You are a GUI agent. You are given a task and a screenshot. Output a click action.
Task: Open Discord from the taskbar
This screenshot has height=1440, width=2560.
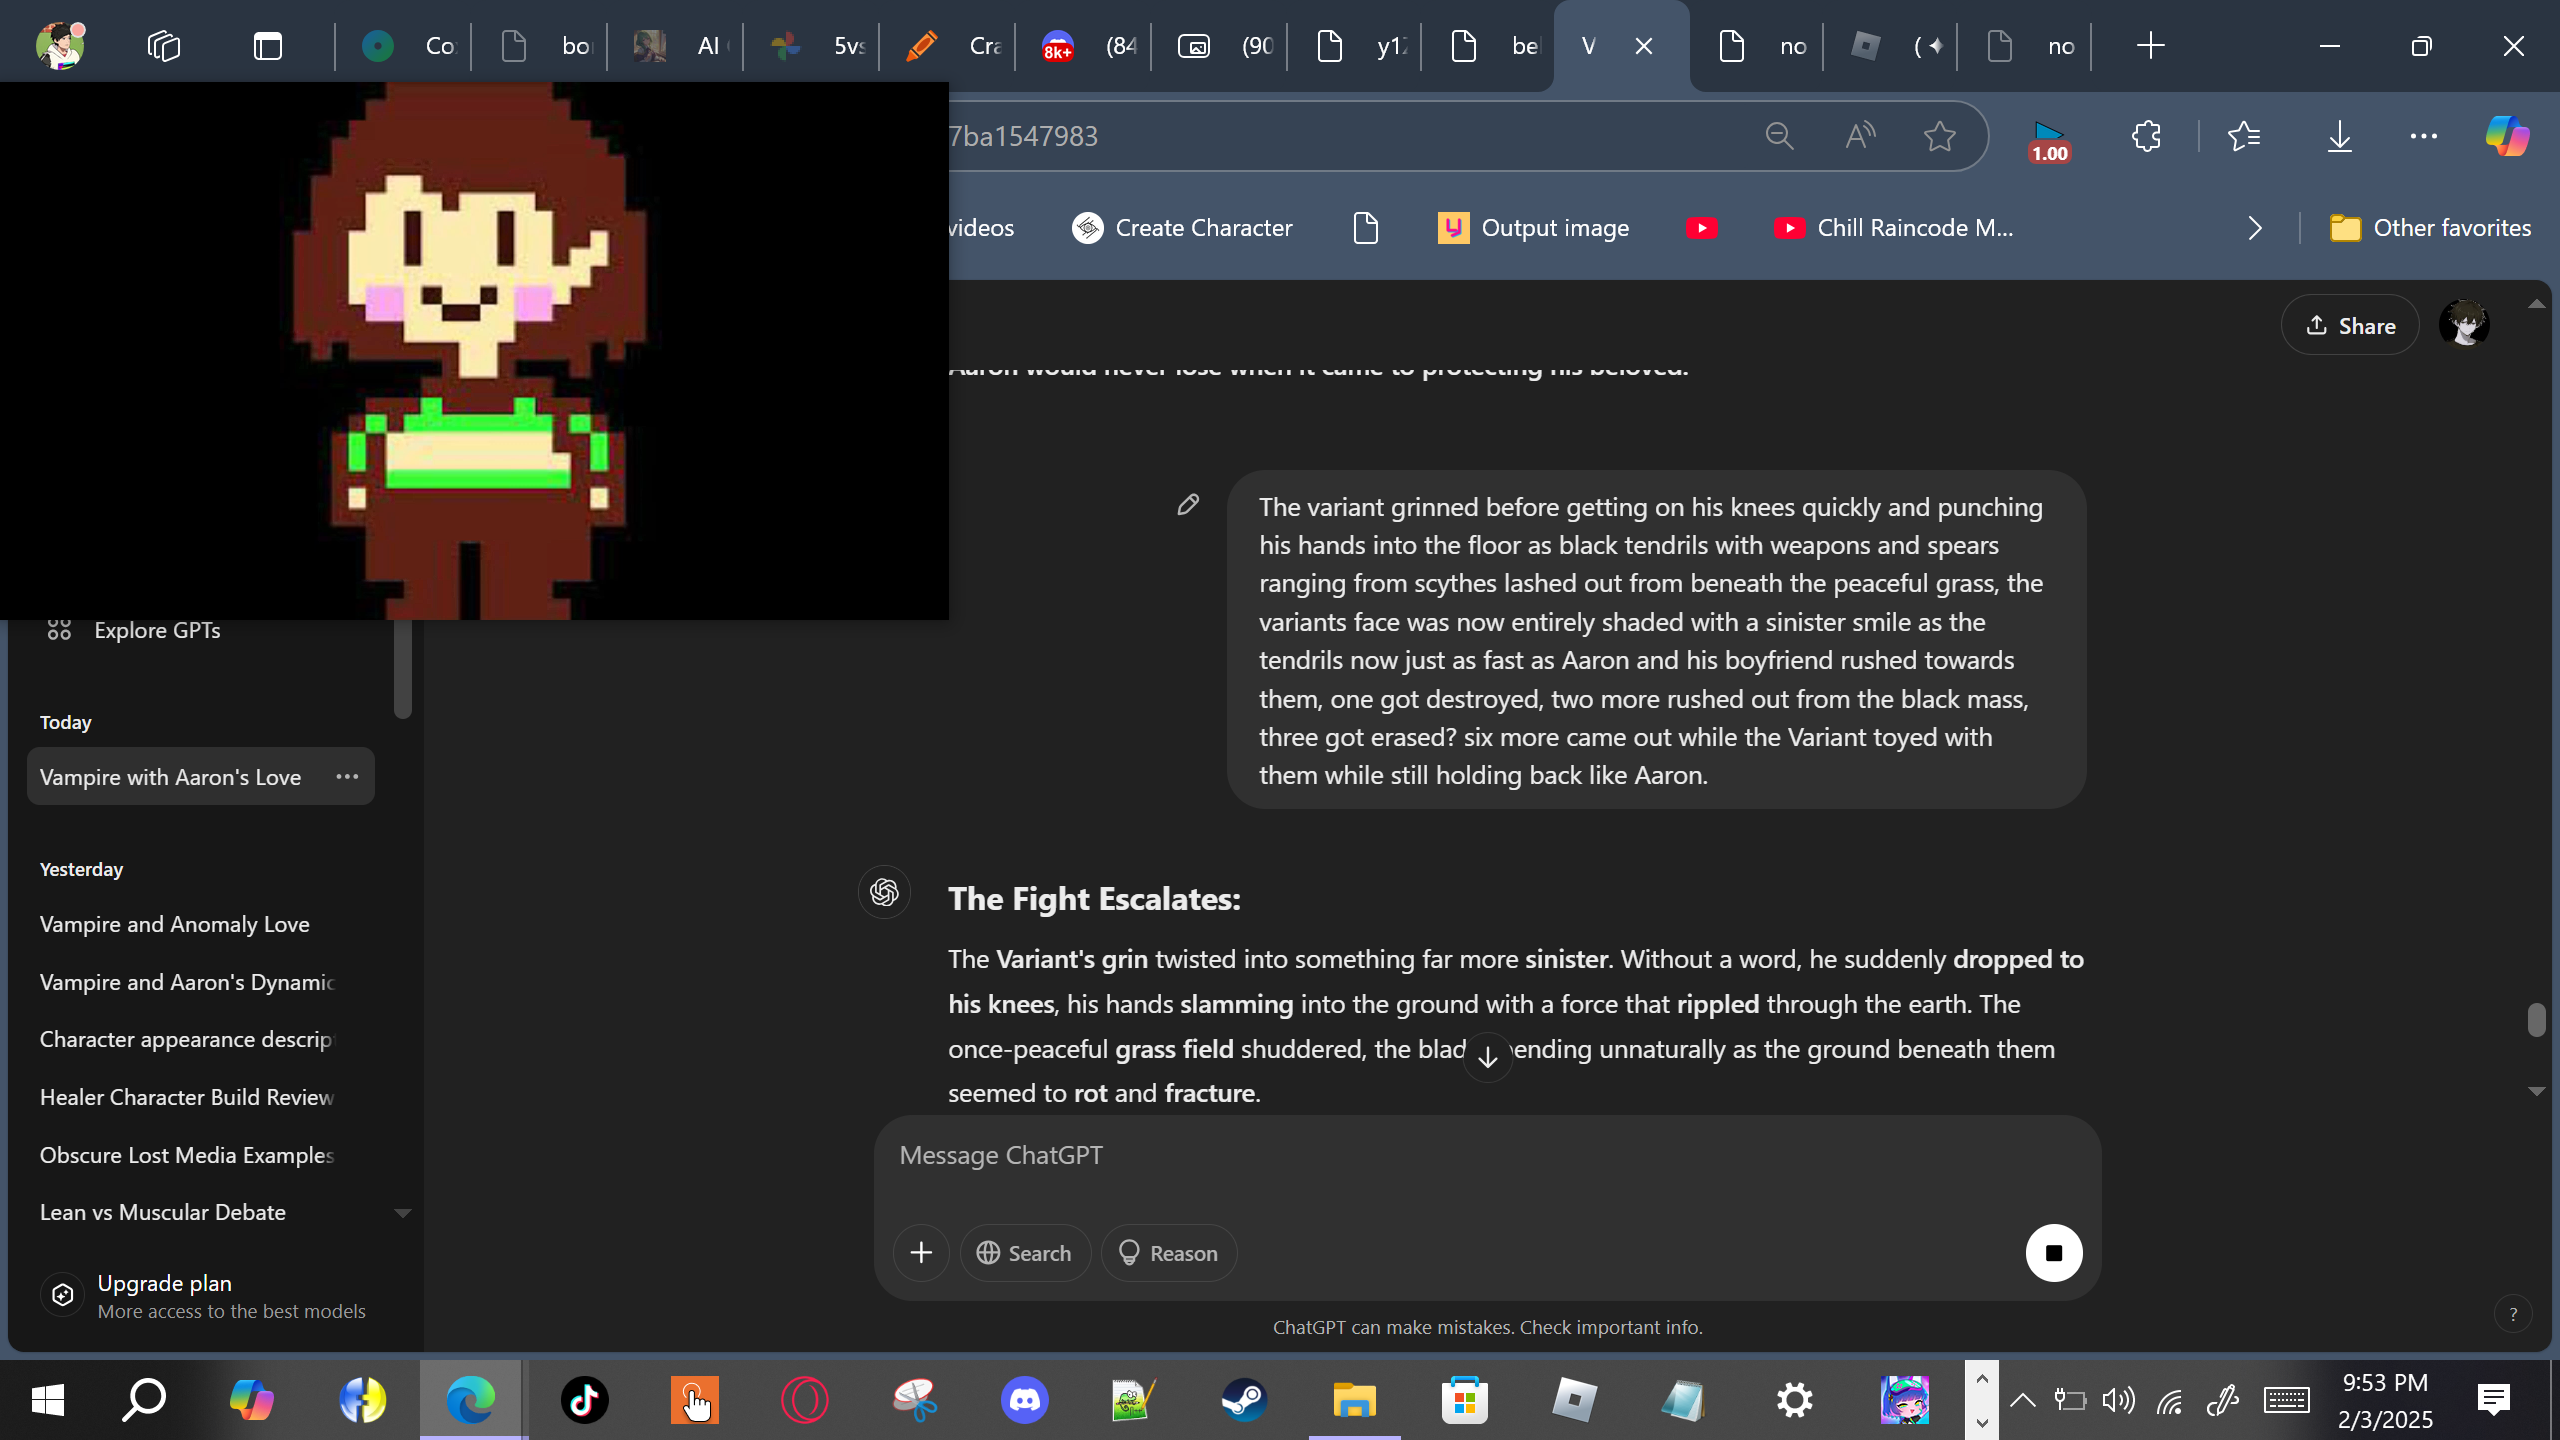[1024, 1400]
